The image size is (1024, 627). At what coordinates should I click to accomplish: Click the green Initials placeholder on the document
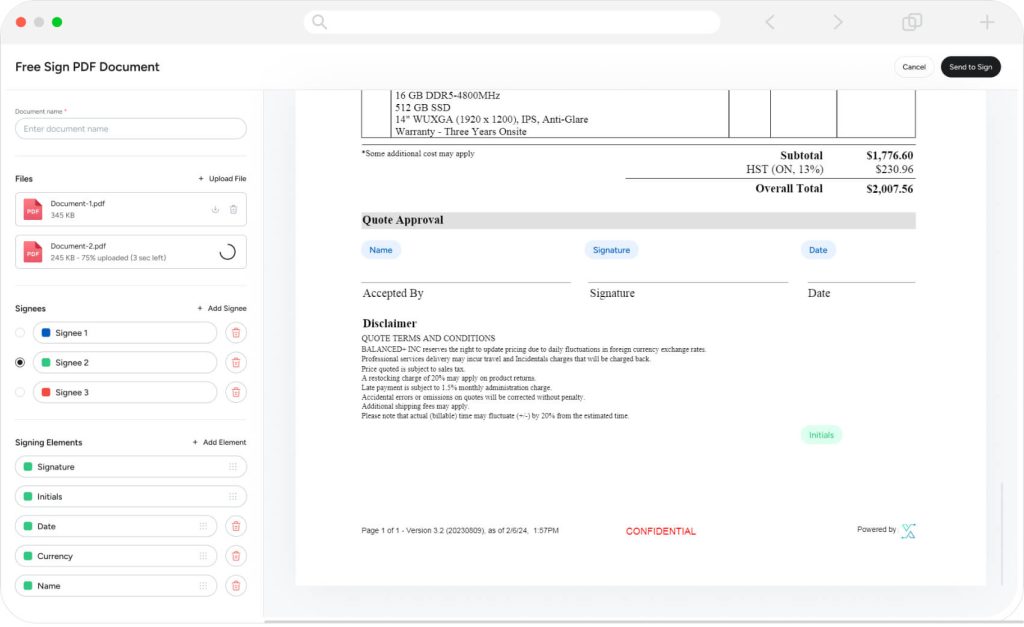[x=821, y=435]
